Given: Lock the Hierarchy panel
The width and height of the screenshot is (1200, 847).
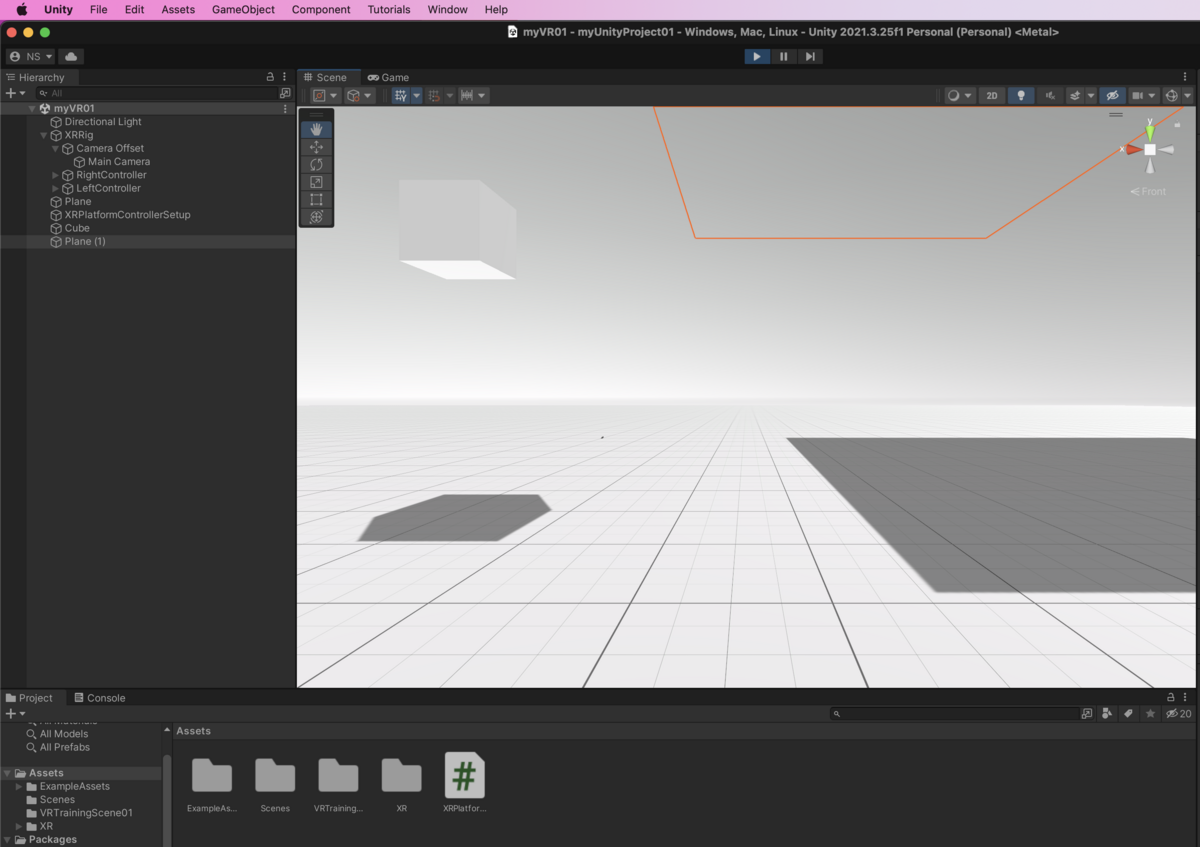Looking at the screenshot, I should pos(270,77).
